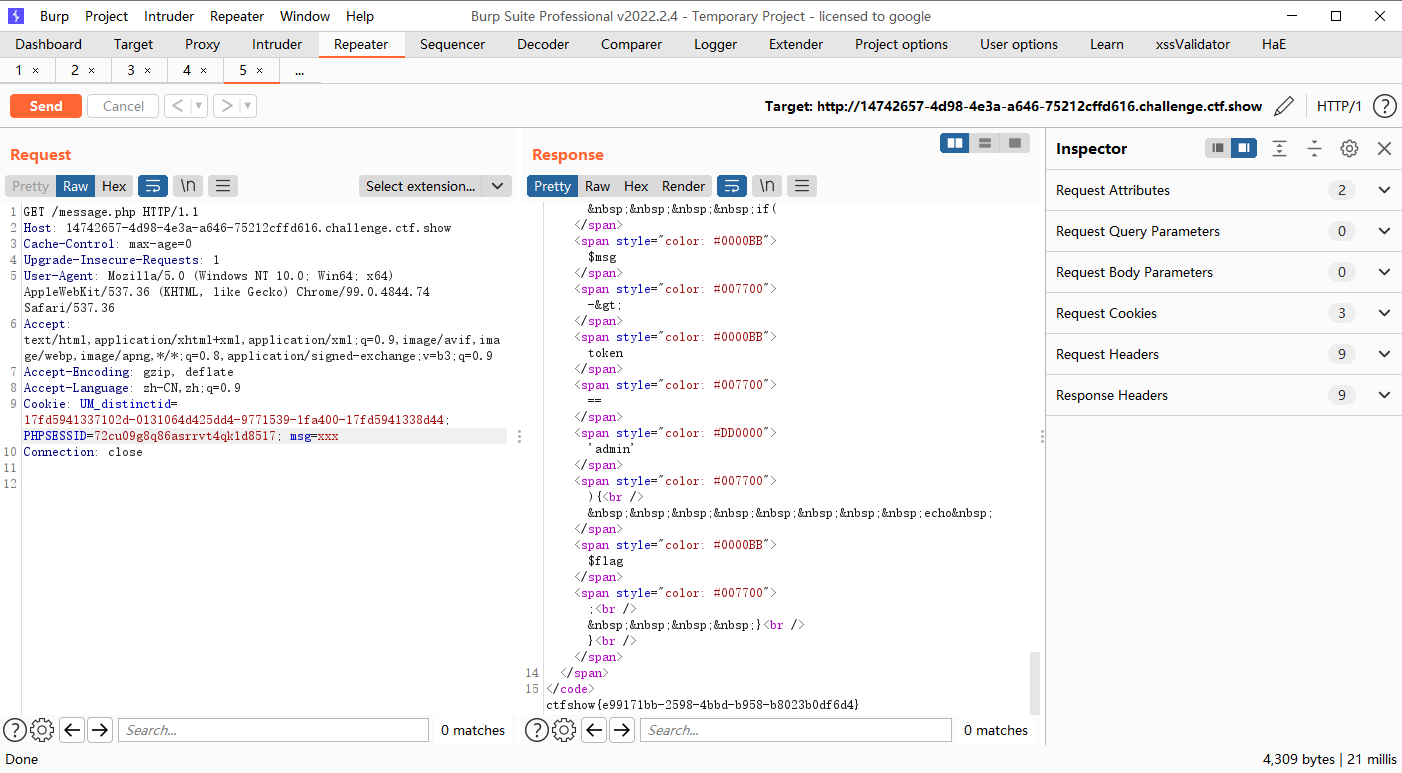Open the Burp menu
This screenshot has height=773, width=1402.
click(54, 16)
